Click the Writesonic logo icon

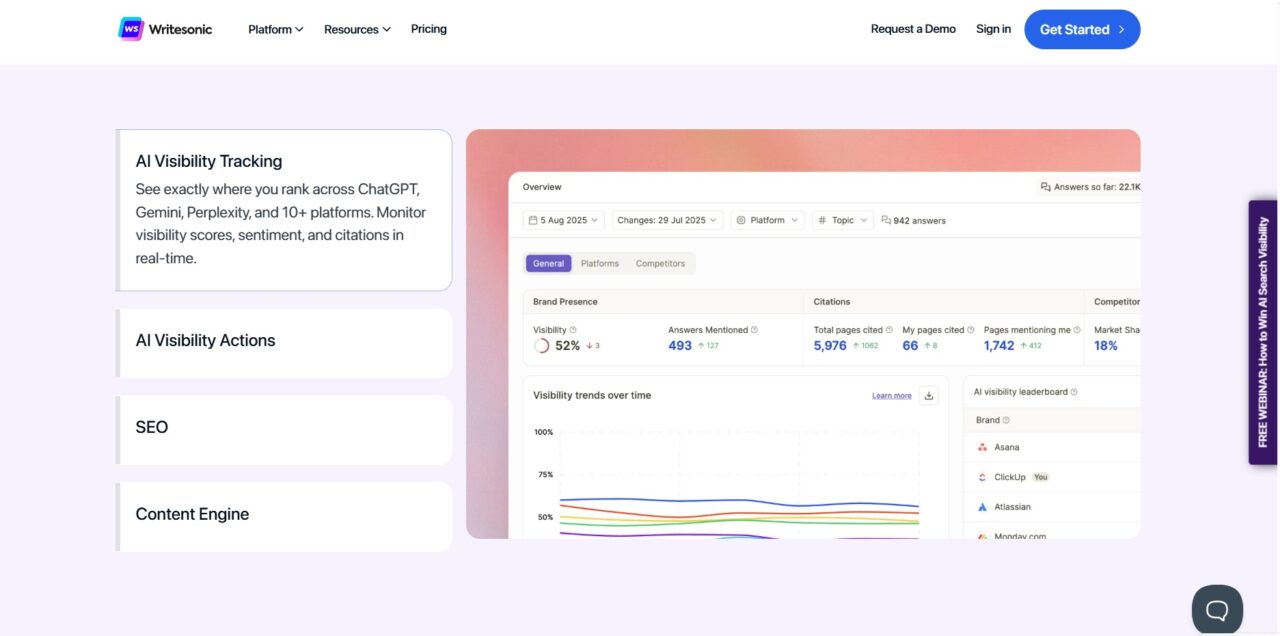pyautogui.click(x=131, y=29)
